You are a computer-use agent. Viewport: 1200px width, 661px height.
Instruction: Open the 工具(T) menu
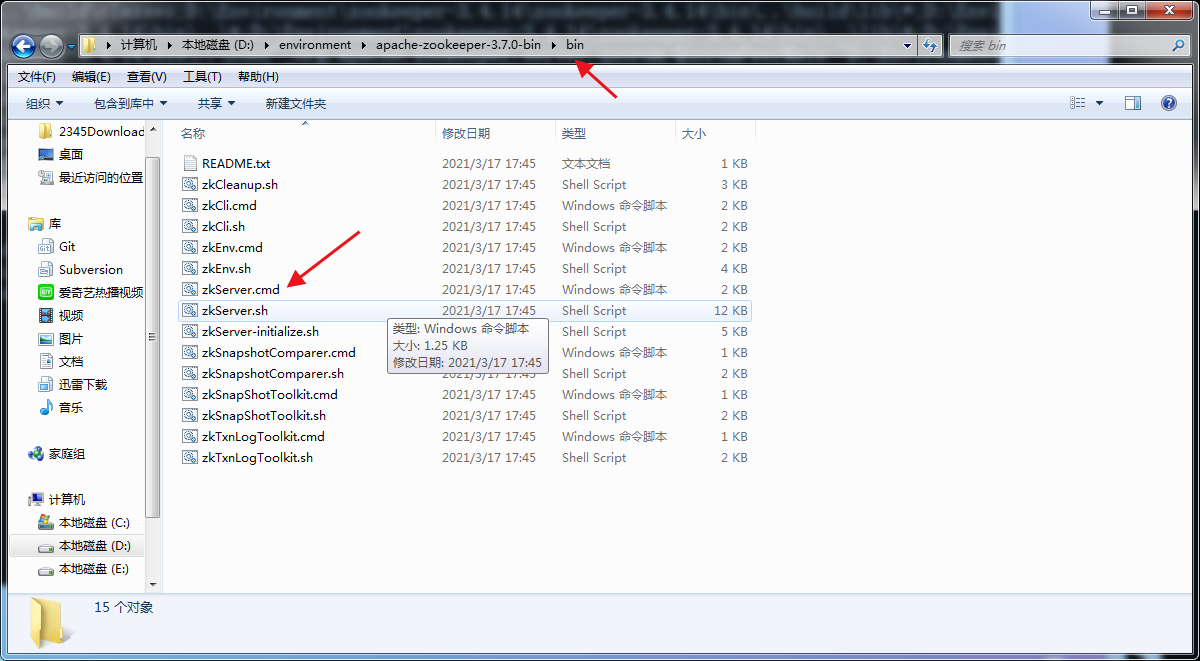coord(202,77)
